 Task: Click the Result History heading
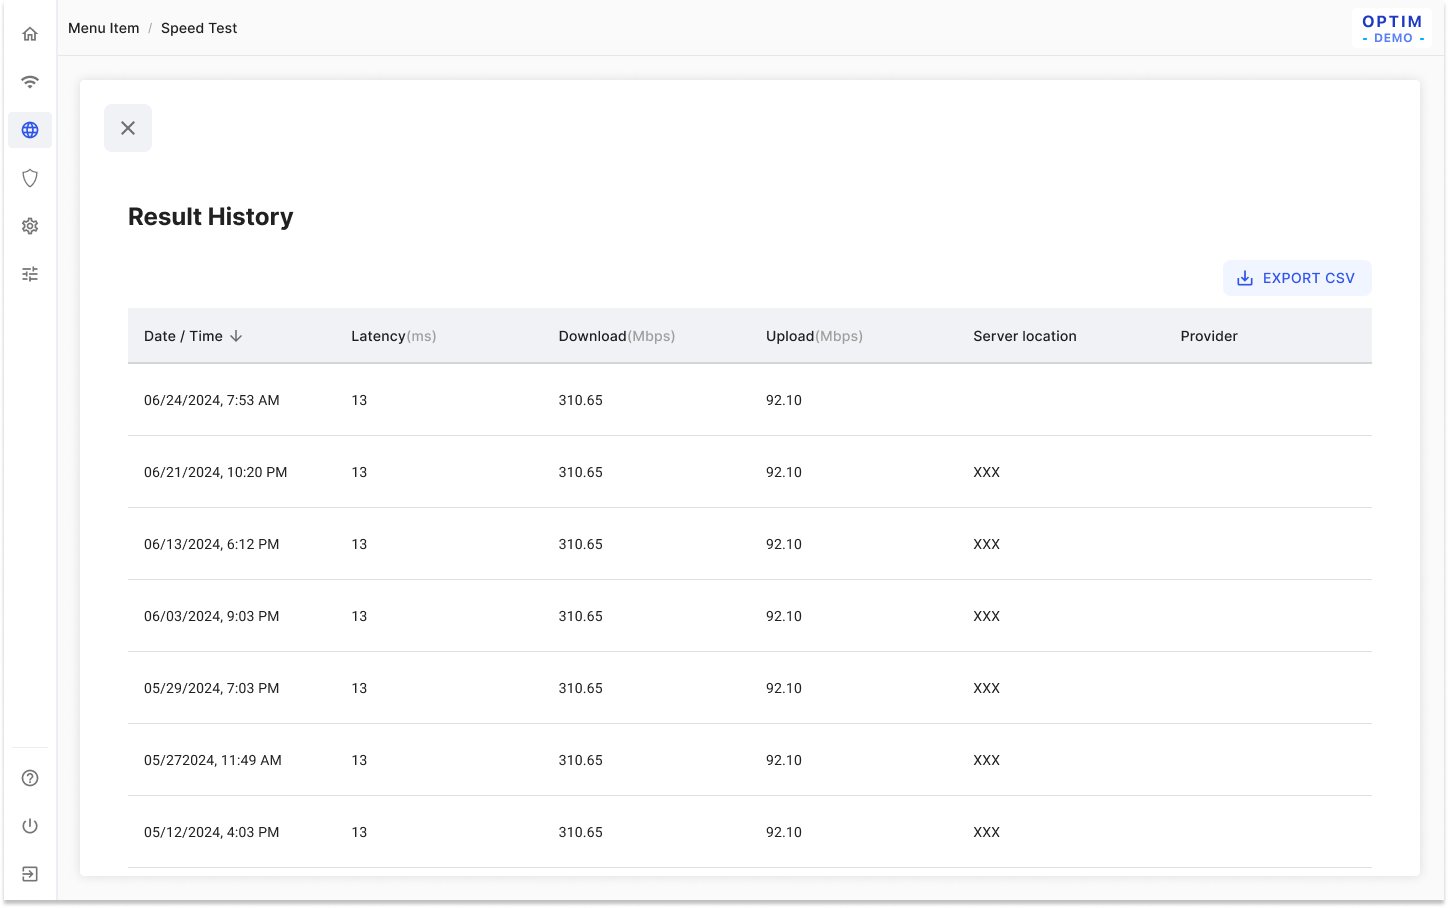(211, 217)
